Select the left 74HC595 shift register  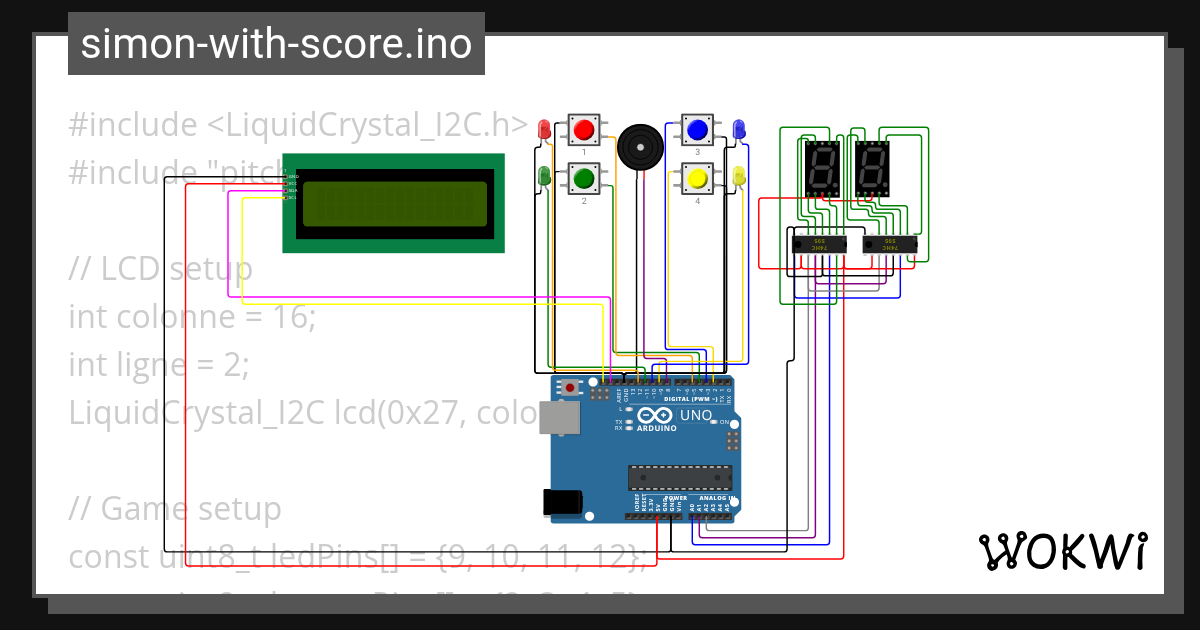pos(820,243)
